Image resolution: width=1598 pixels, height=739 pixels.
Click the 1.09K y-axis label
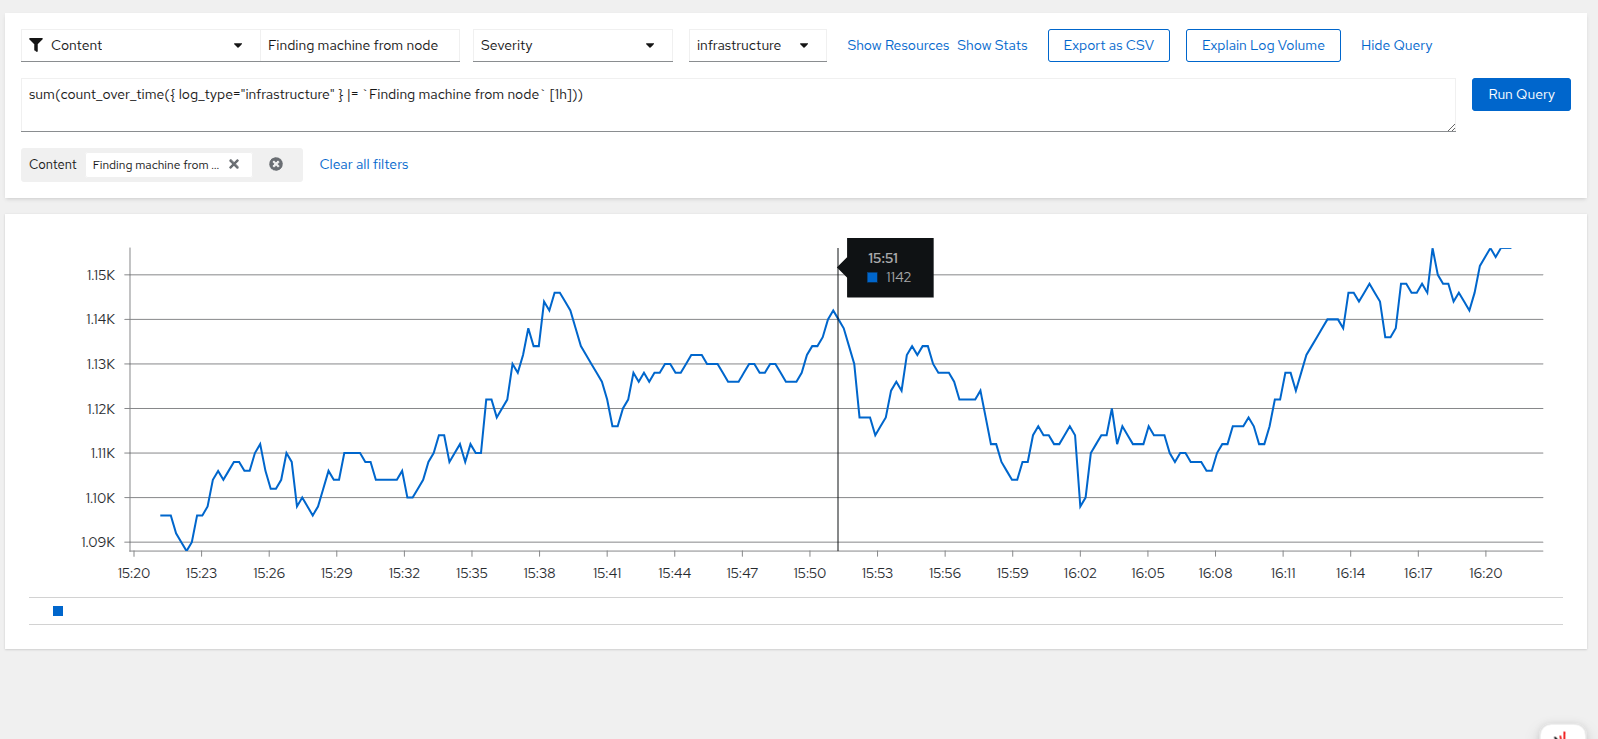pyautogui.click(x=98, y=542)
